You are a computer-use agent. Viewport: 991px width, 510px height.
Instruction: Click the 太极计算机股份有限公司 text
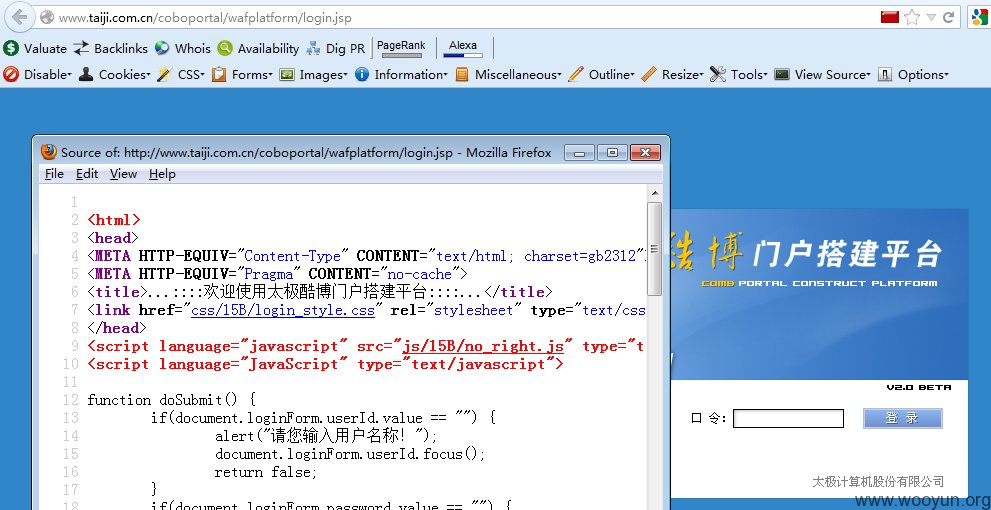pyautogui.click(x=878, y=482)
